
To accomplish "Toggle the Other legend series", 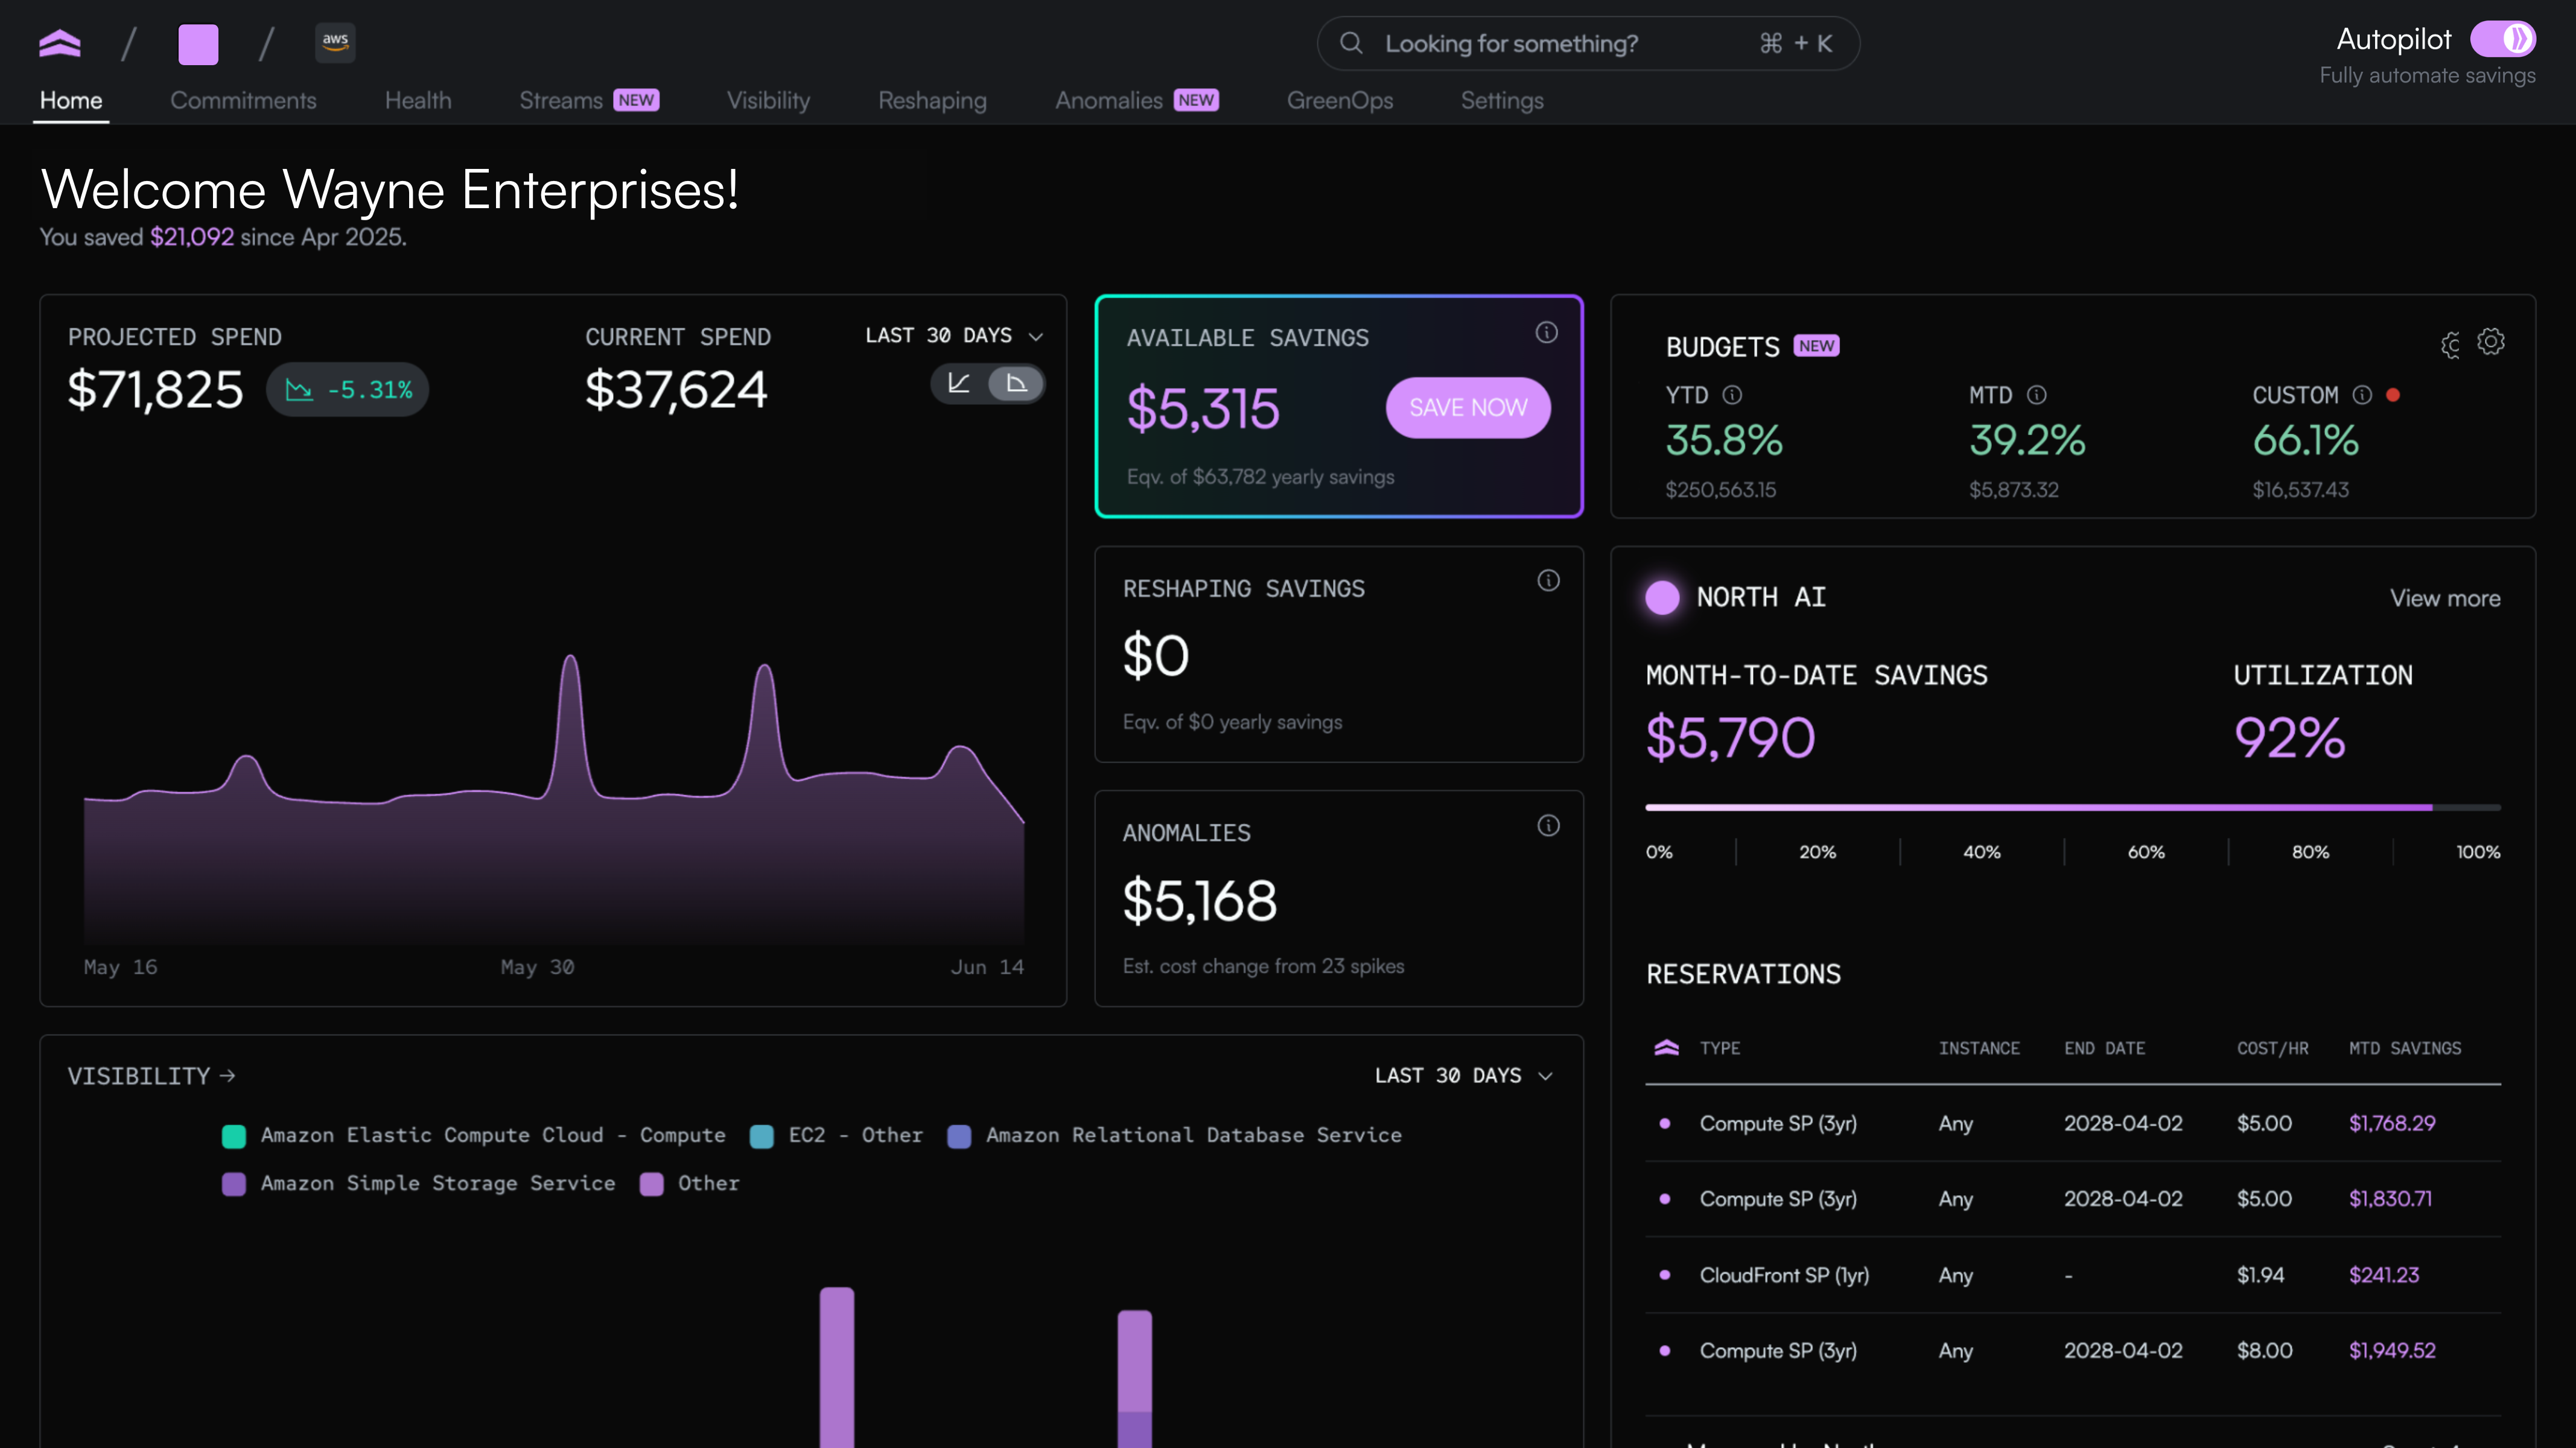I will [690, 1184].
